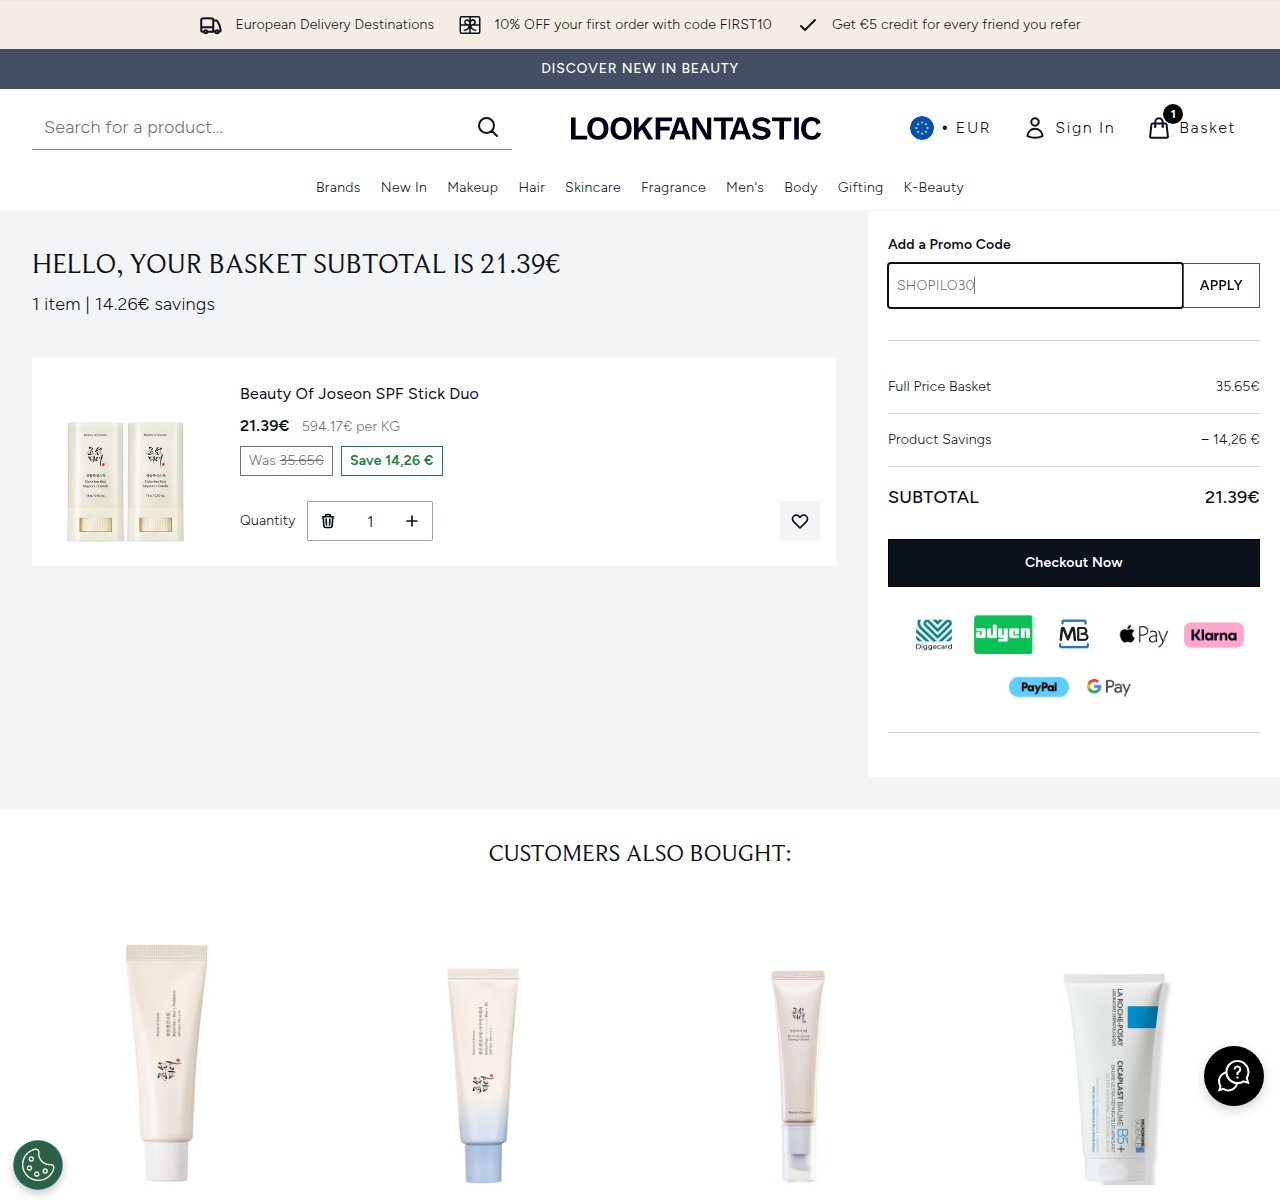Remove item with trash icon

(328, 521)
